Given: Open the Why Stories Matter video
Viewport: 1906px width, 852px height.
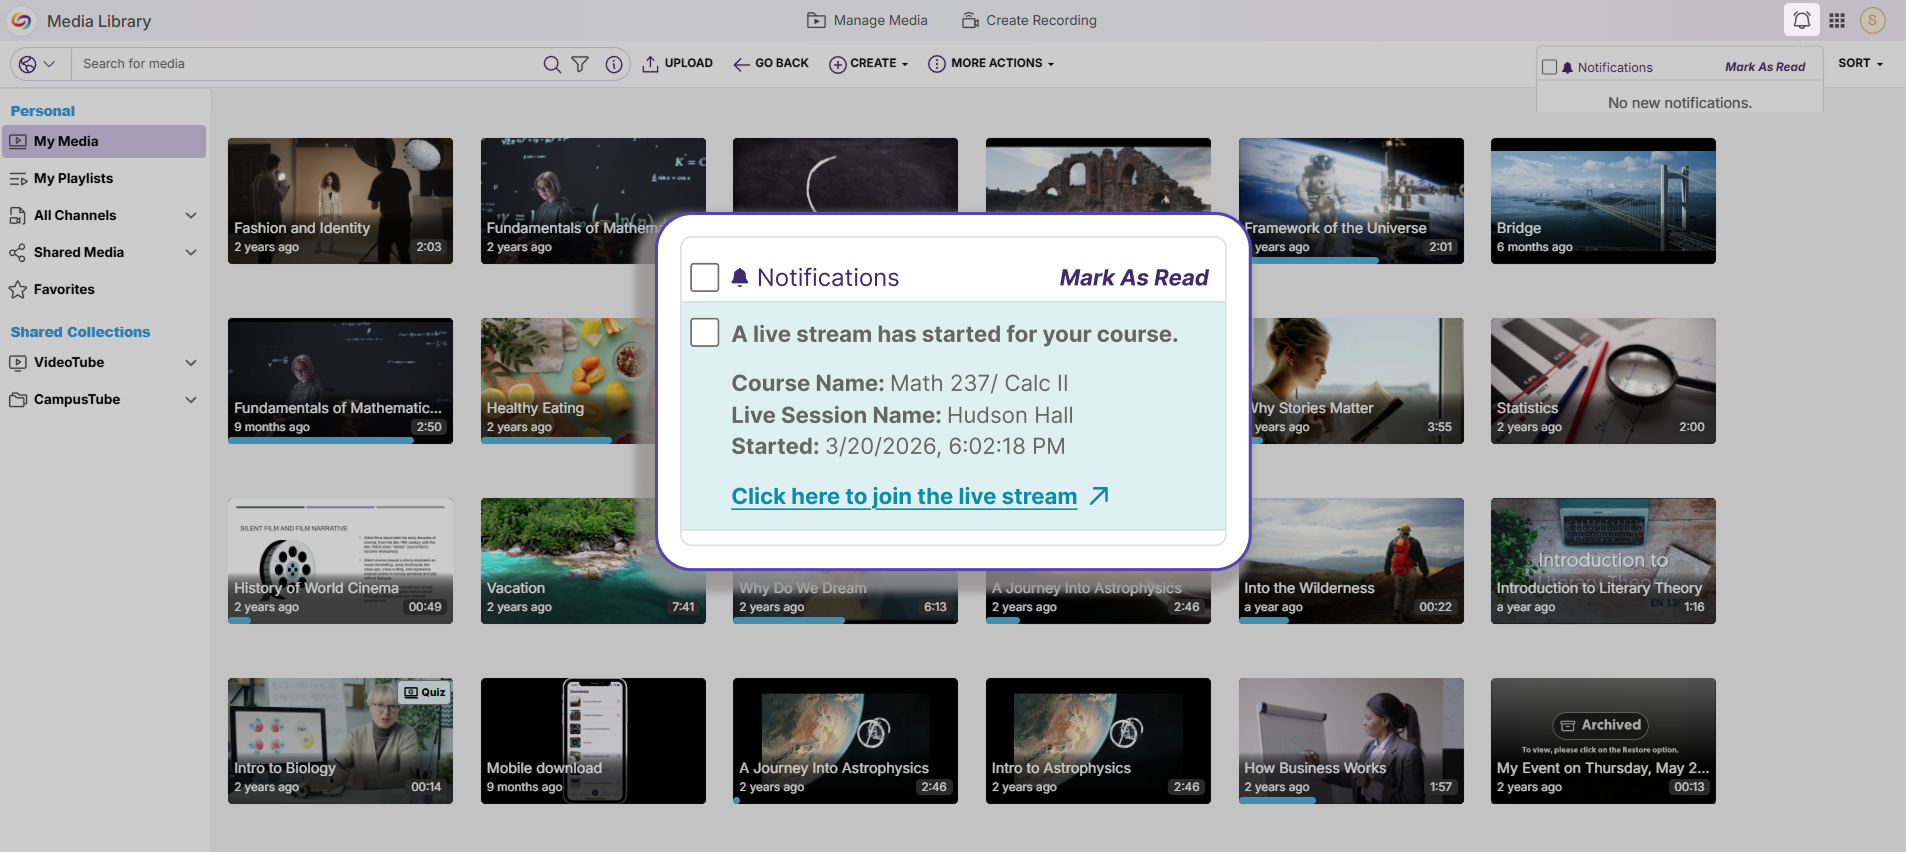Looking at the screenshot, I should click(1357, 380).
